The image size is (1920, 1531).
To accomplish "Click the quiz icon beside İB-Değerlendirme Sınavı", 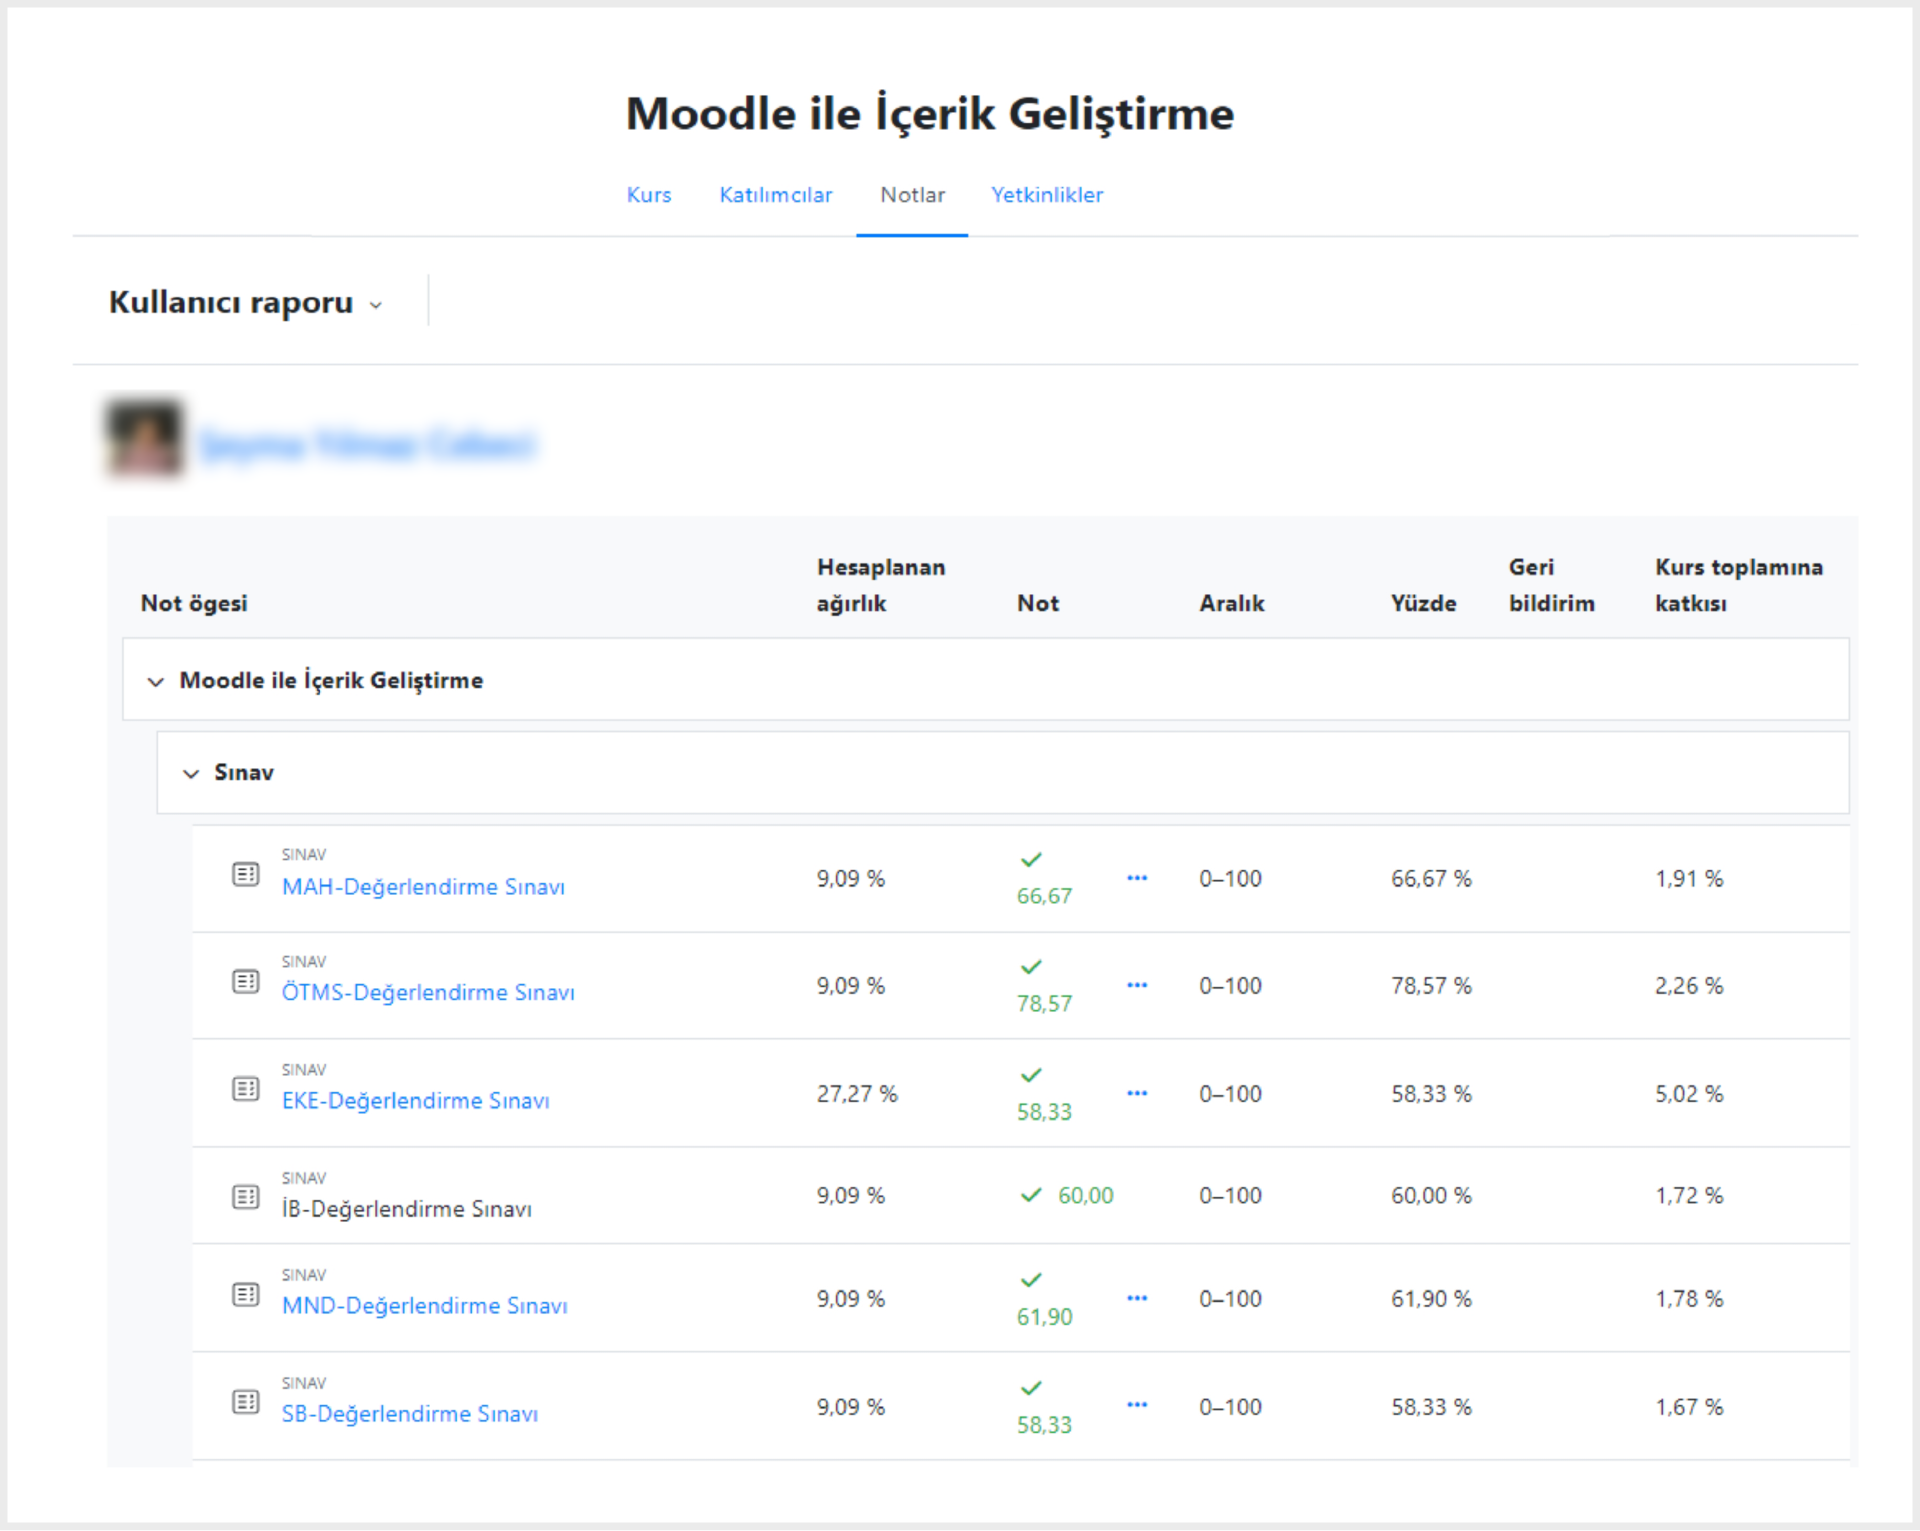I will 245,1197.
